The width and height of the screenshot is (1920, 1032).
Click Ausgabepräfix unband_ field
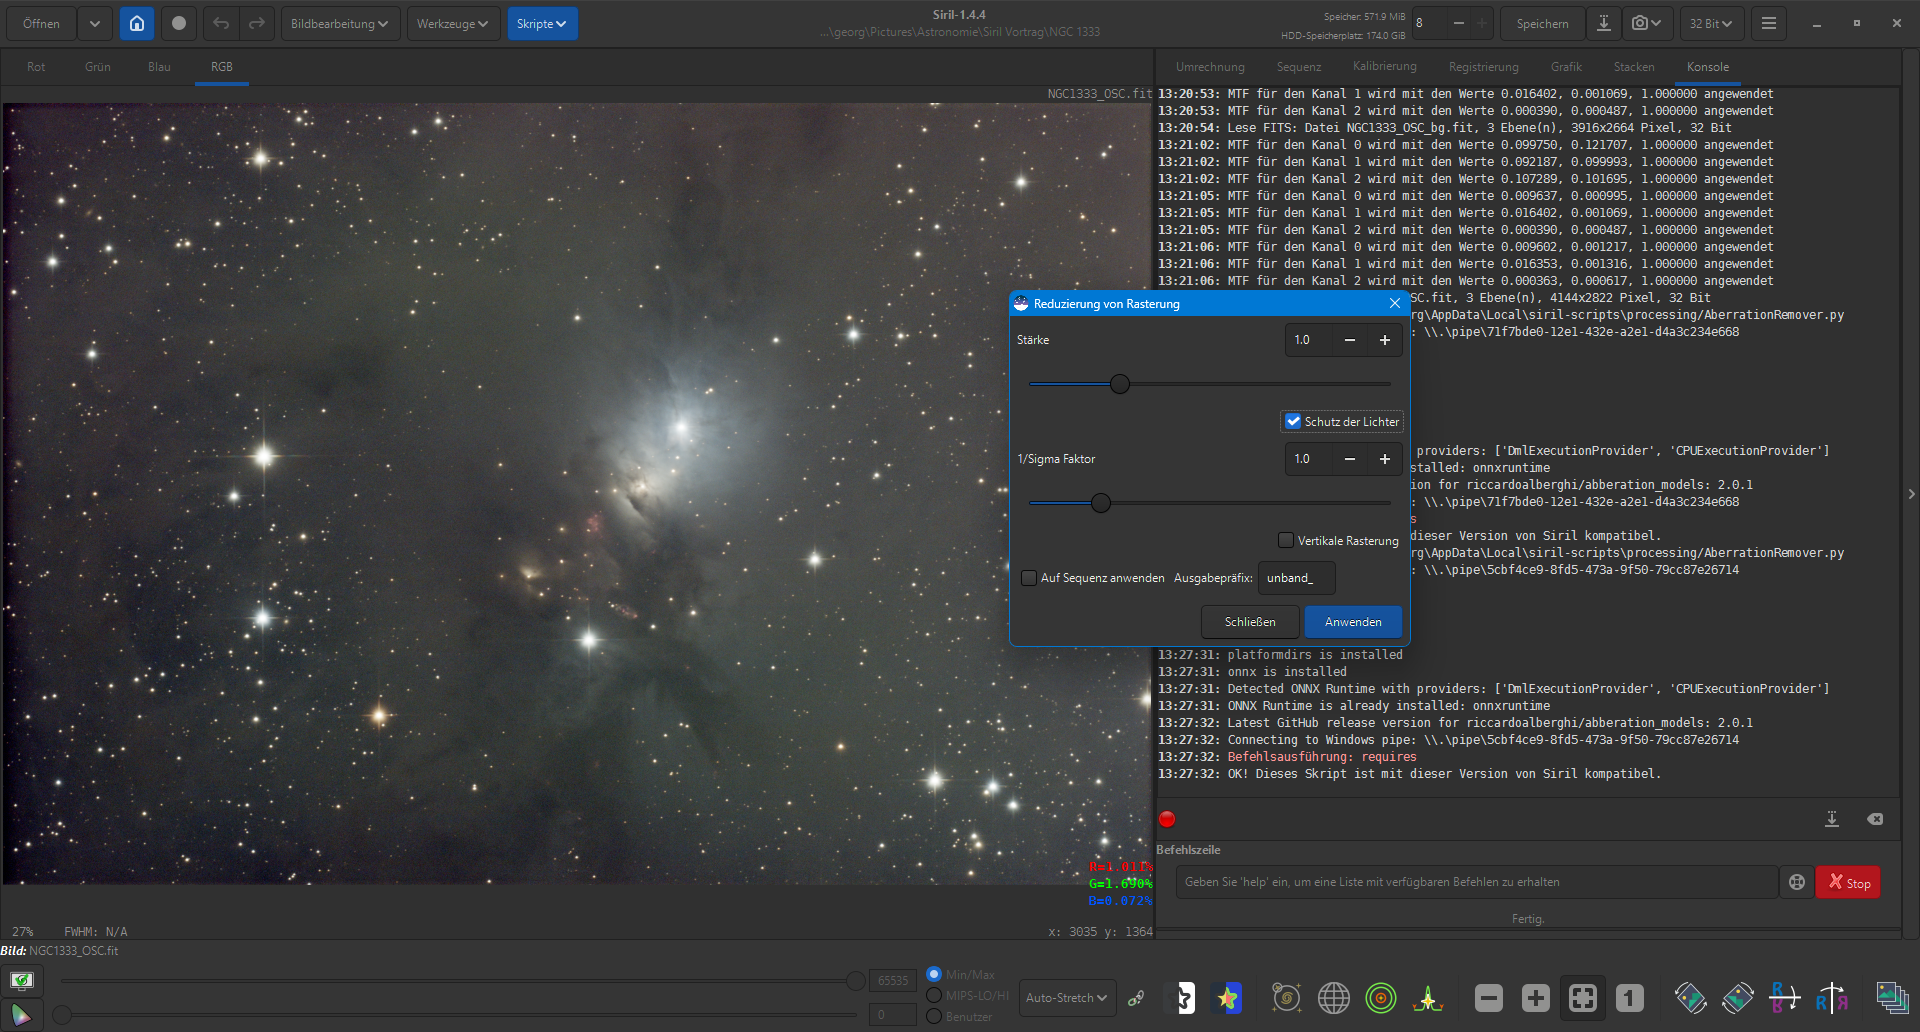coord(1296,578)
